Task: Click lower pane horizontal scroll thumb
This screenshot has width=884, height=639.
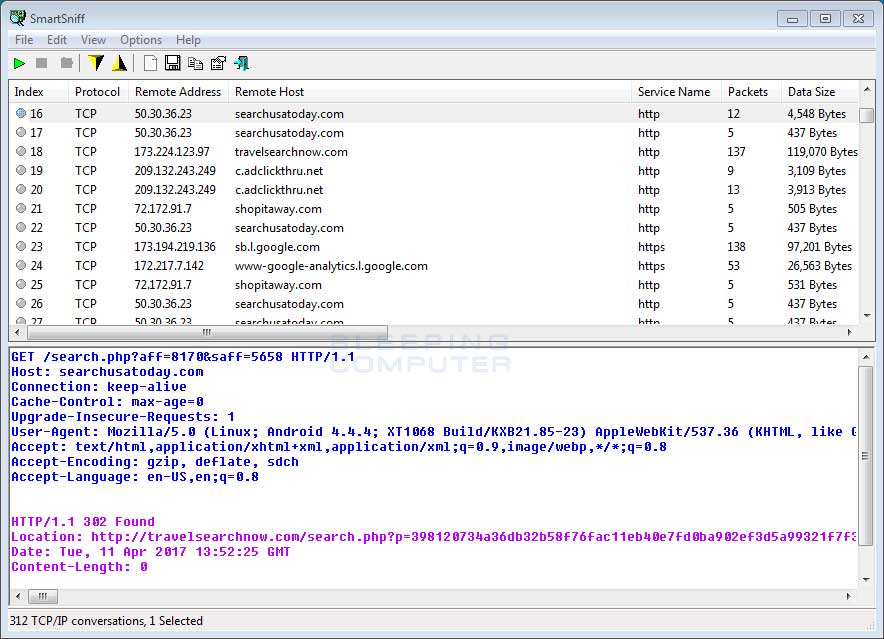Action: (x=43, y=596)
